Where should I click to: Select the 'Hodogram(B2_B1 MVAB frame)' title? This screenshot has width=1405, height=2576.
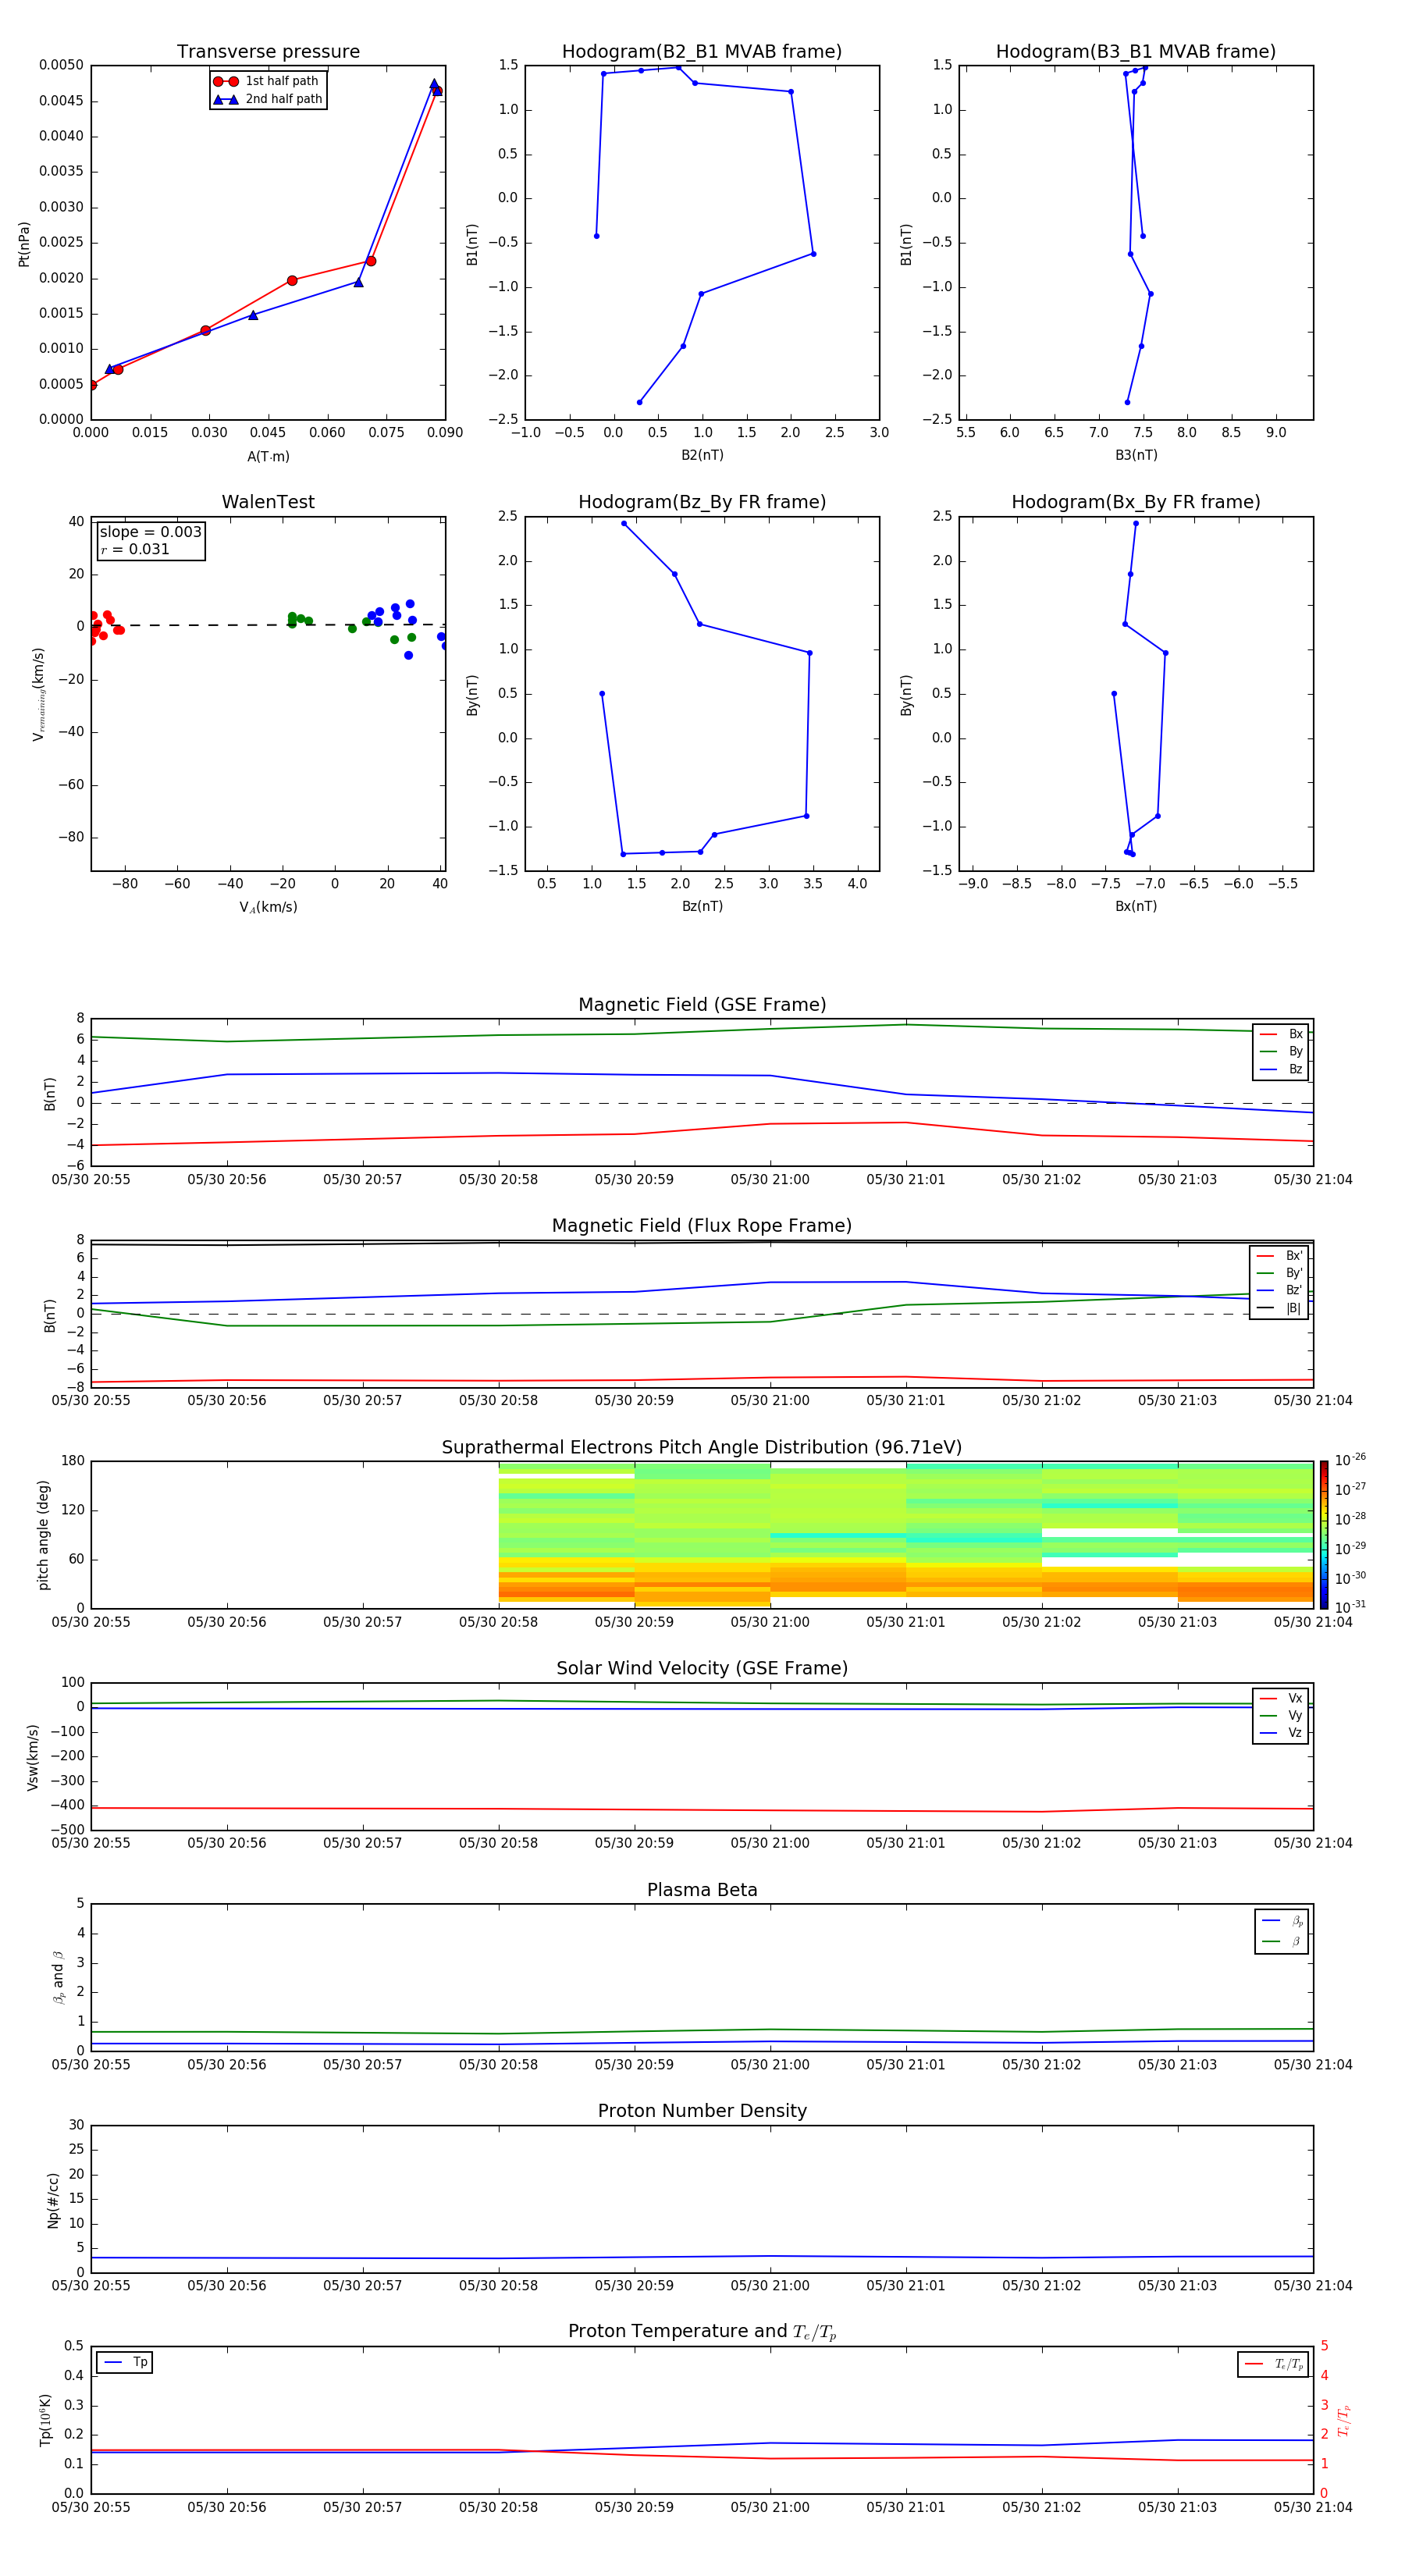[702, 52]
